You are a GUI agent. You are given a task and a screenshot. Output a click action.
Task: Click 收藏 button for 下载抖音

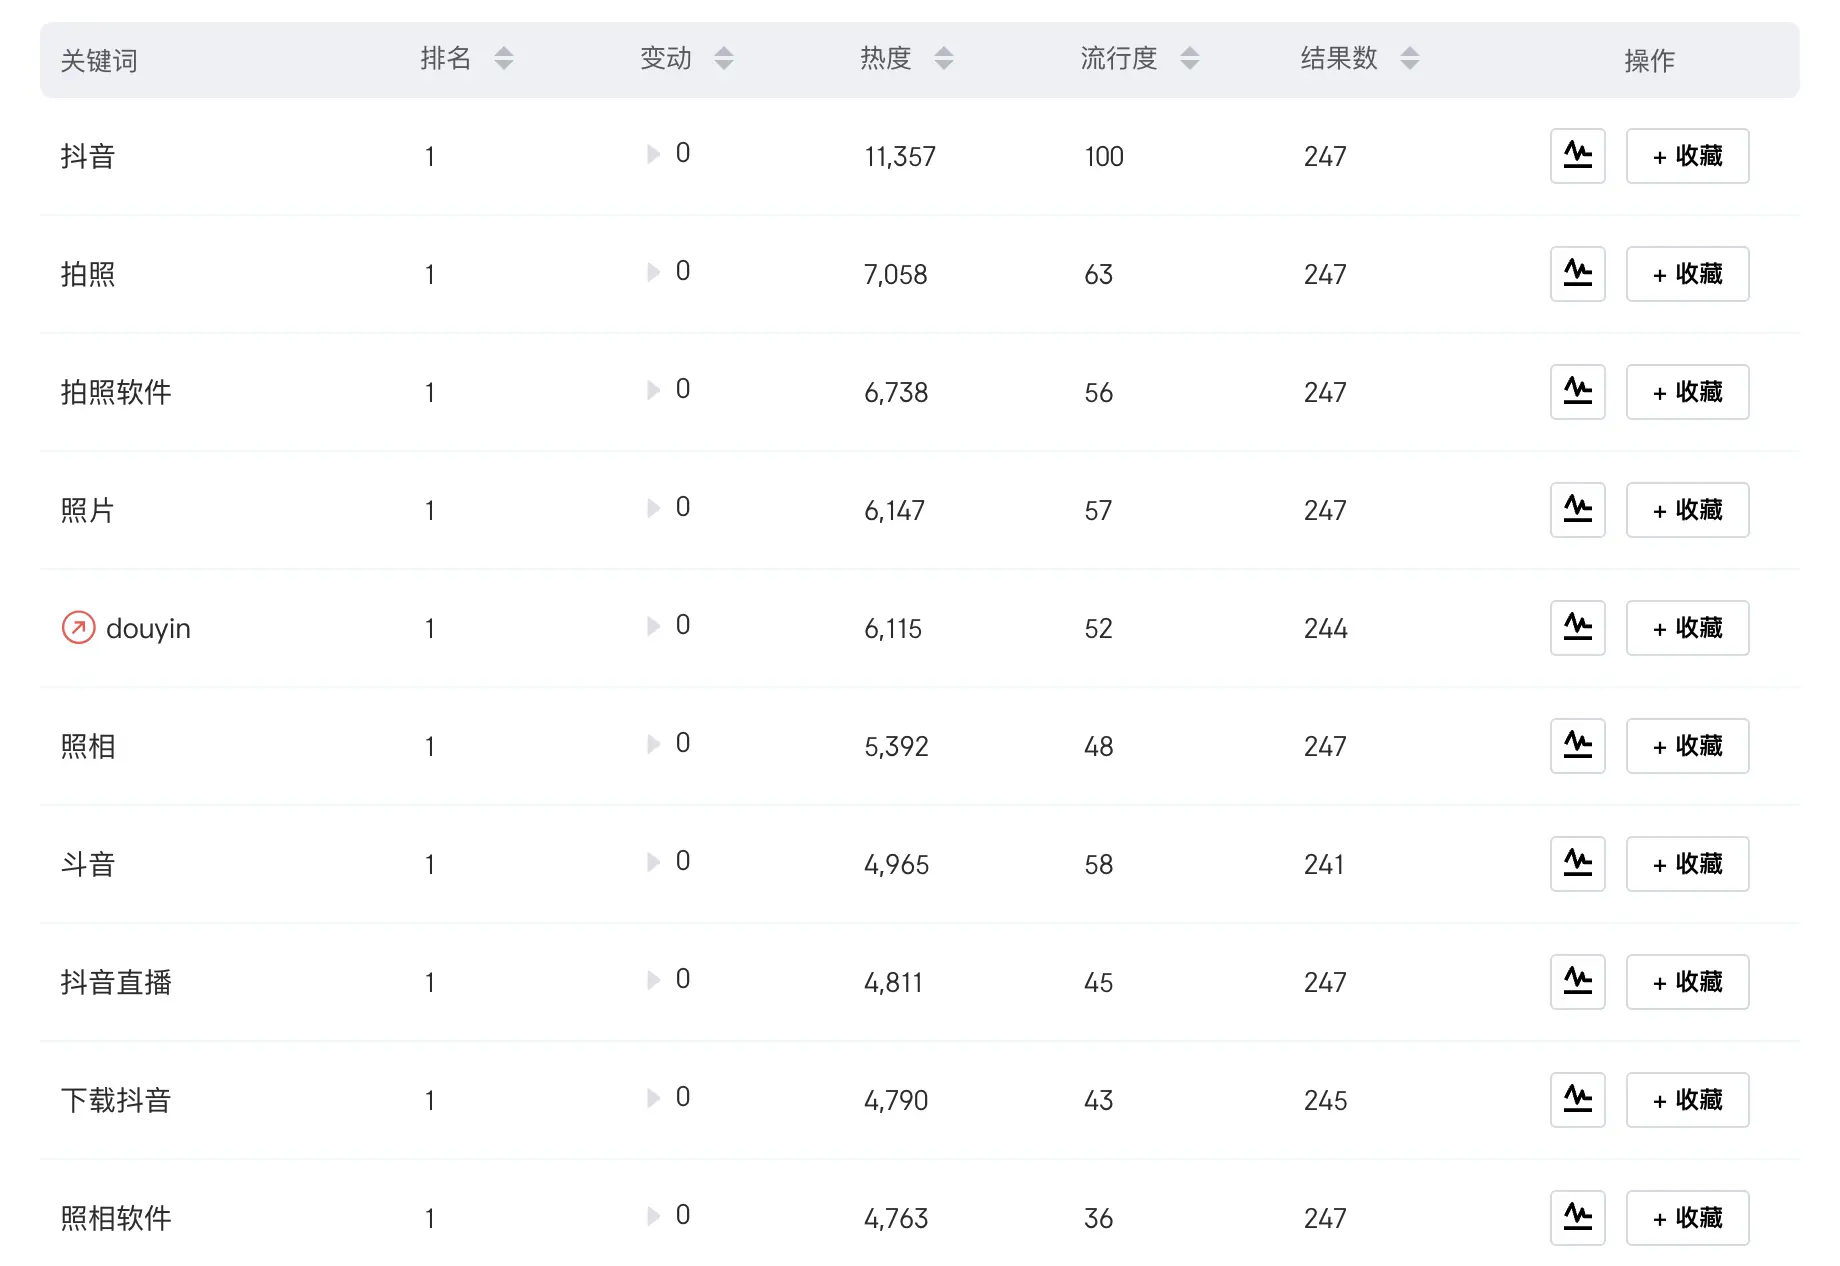pos(1687,1100)
